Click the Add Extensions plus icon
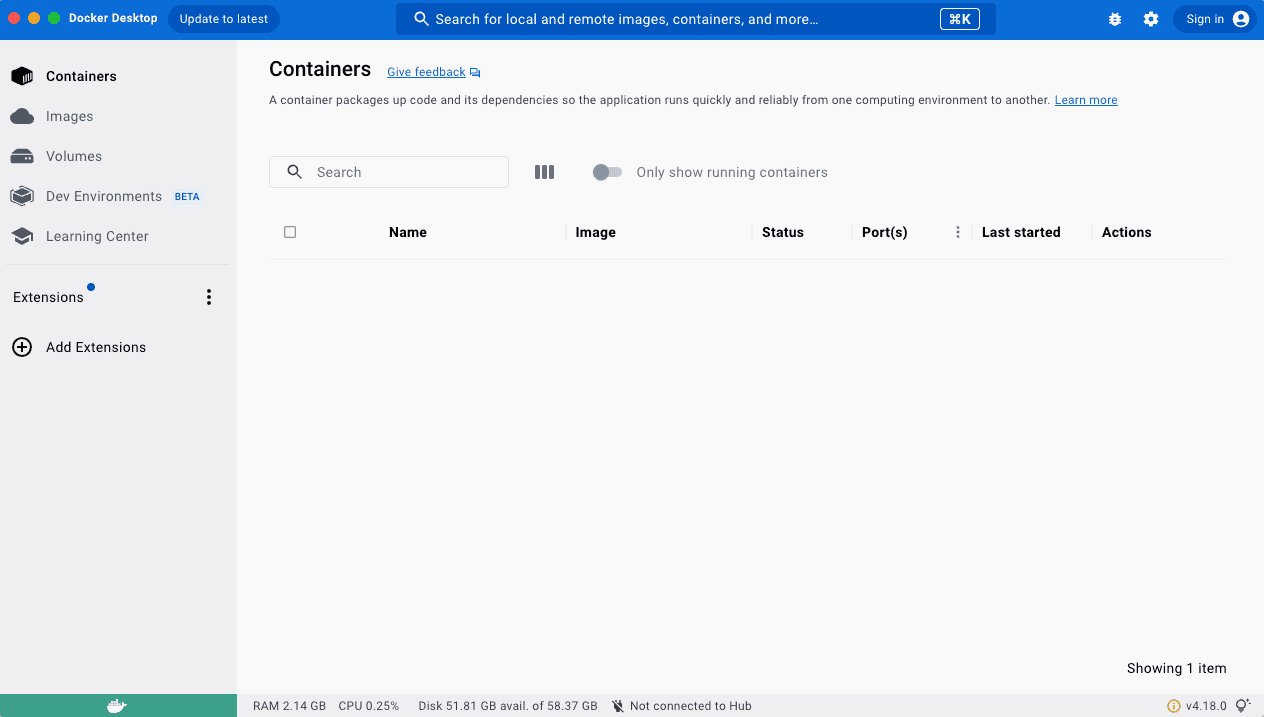This screenshot has width=1264, height=717. click(x=22, y=347)
